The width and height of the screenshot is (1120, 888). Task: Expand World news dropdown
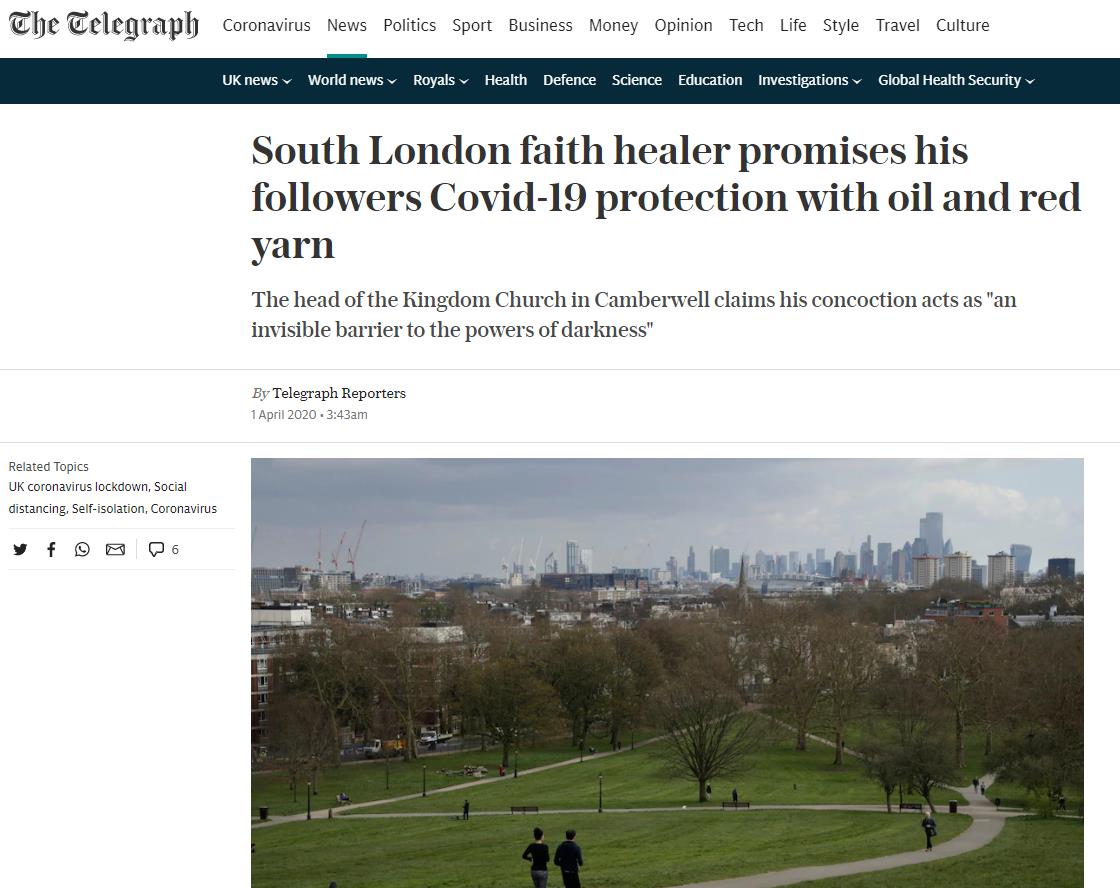pyautogui.click(x=351, y=80)
